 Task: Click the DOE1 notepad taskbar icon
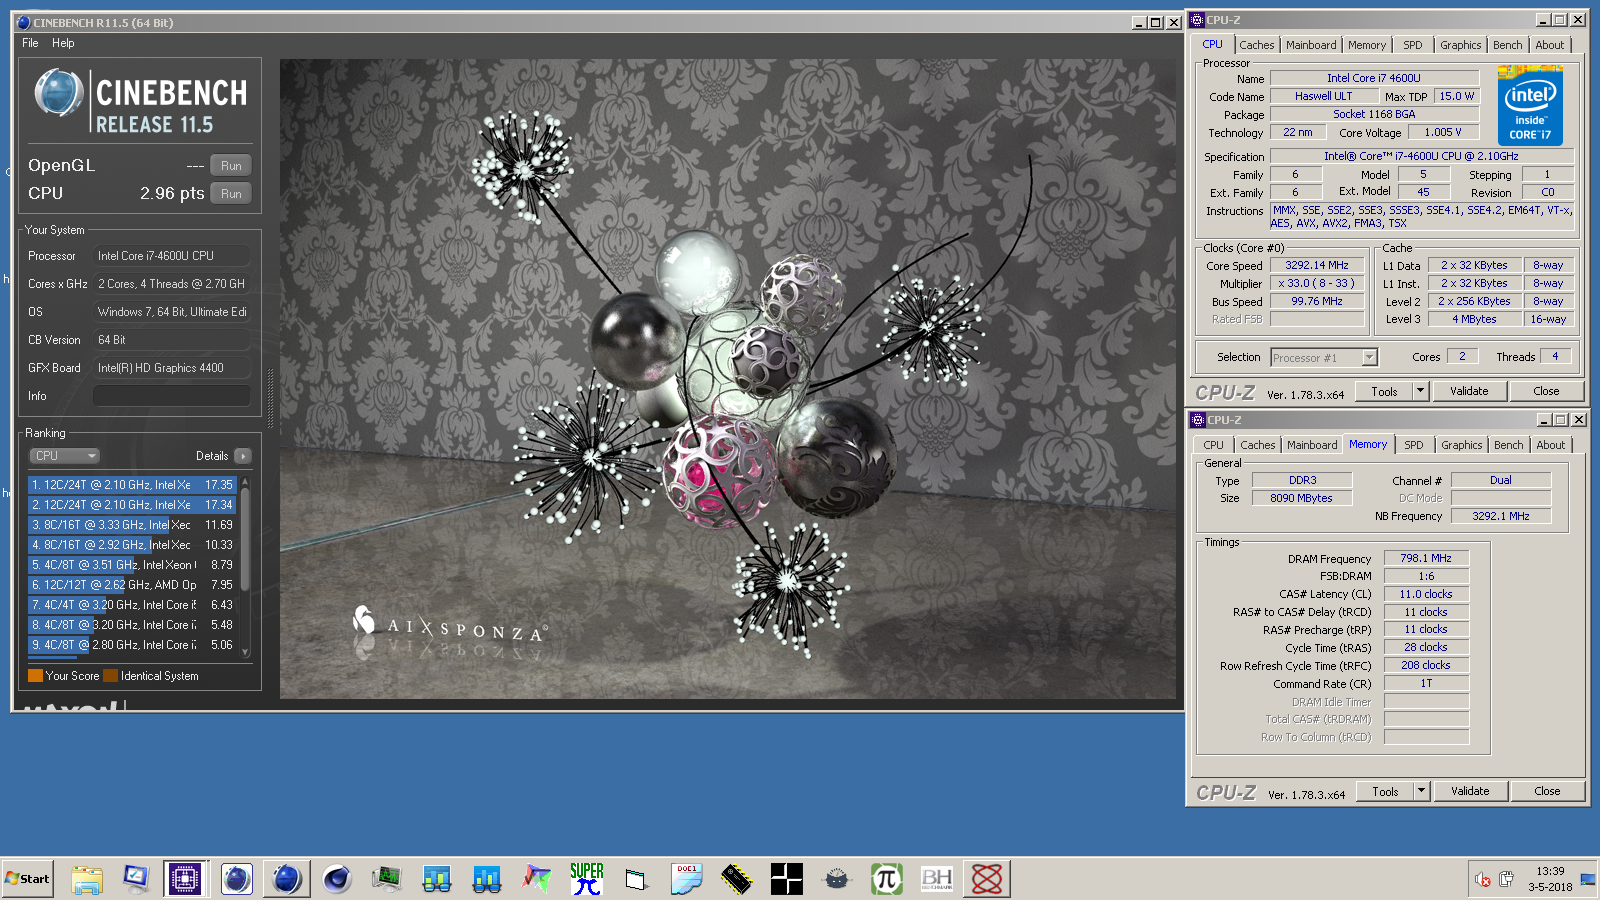(687, 879)
